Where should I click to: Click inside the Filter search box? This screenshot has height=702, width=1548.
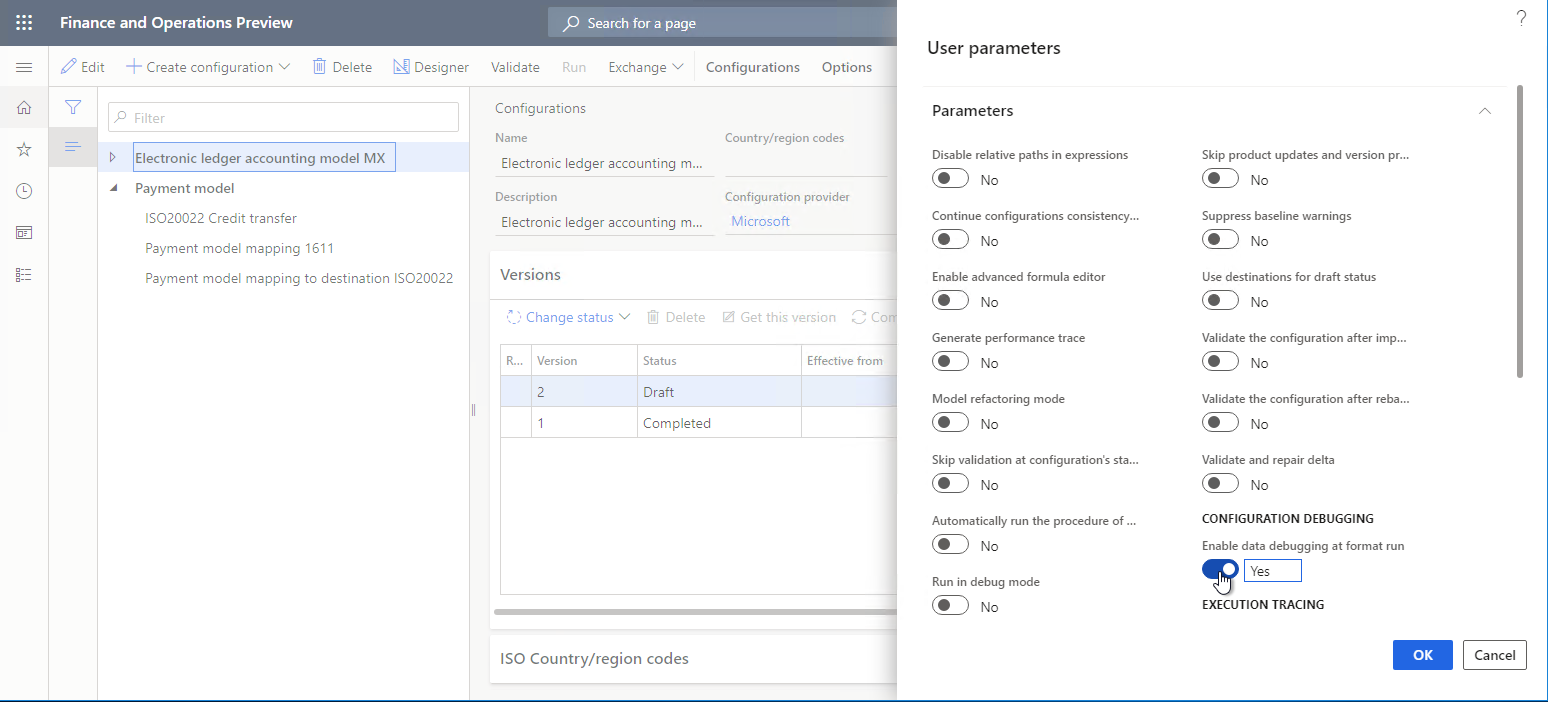(282, 117)
